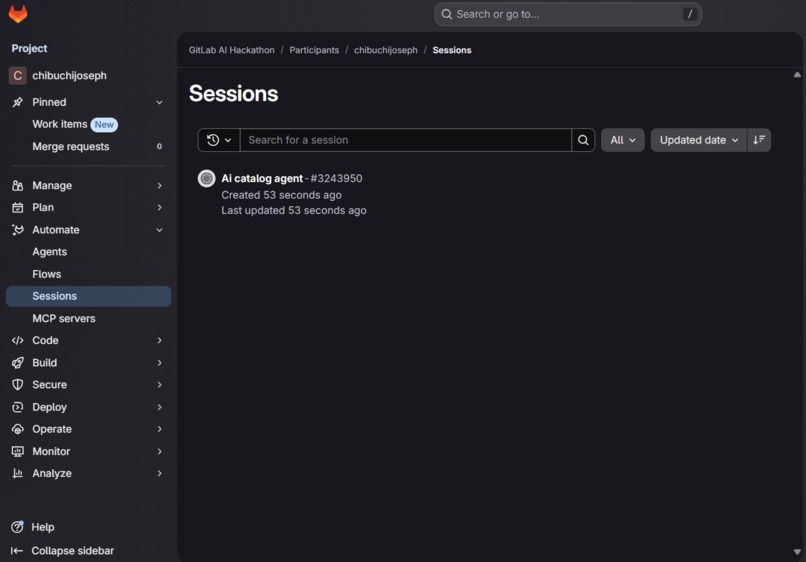Screen dimensions: 806x562
Task: Click the Pinned pin icon
Action: pos(17,102)
